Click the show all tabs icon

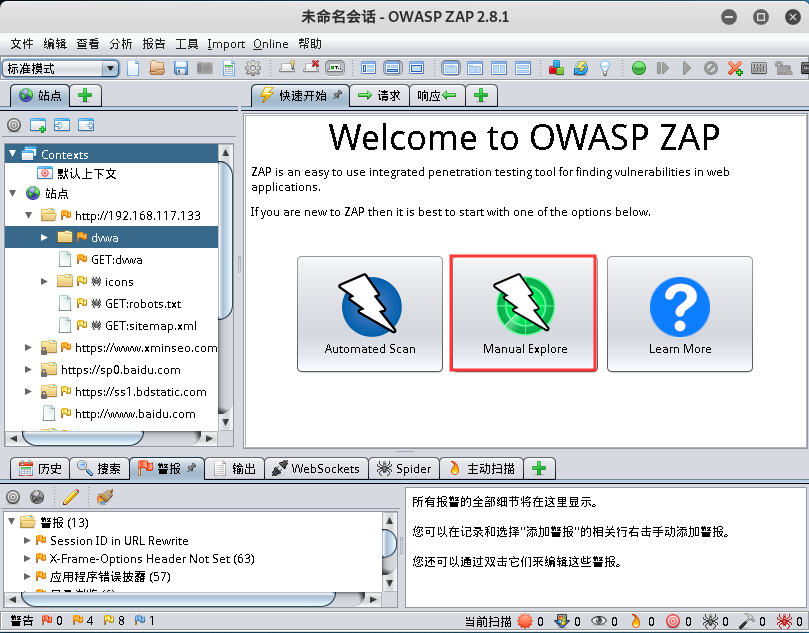coord(287,68)
